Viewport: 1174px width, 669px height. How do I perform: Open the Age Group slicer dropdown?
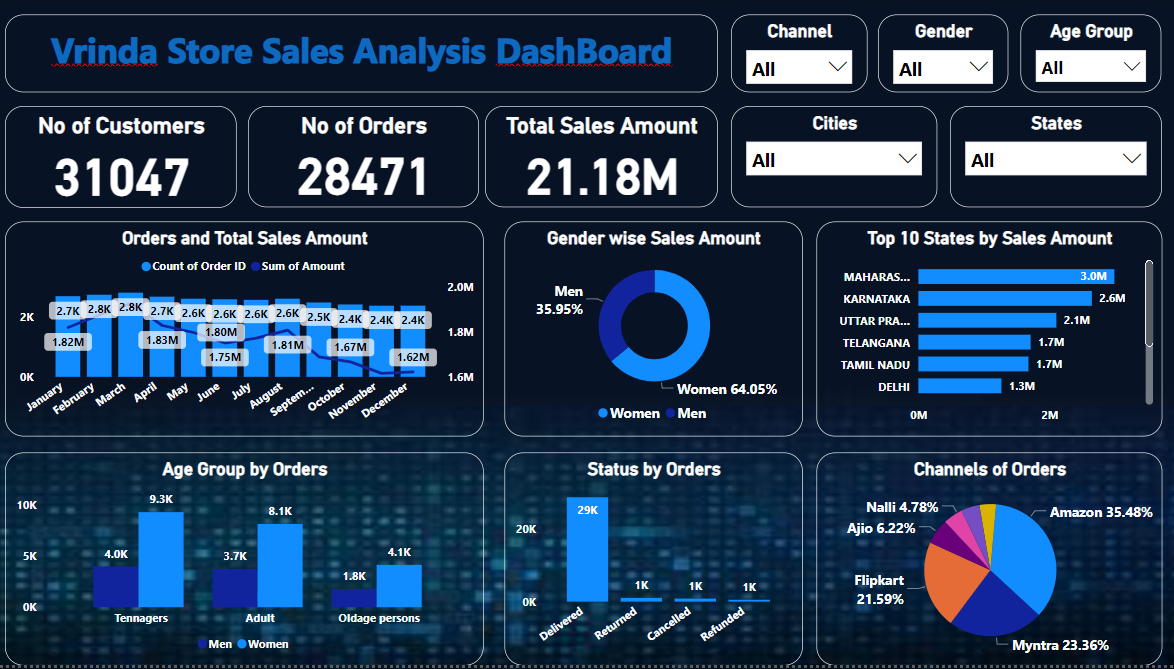click(1132, 68)
